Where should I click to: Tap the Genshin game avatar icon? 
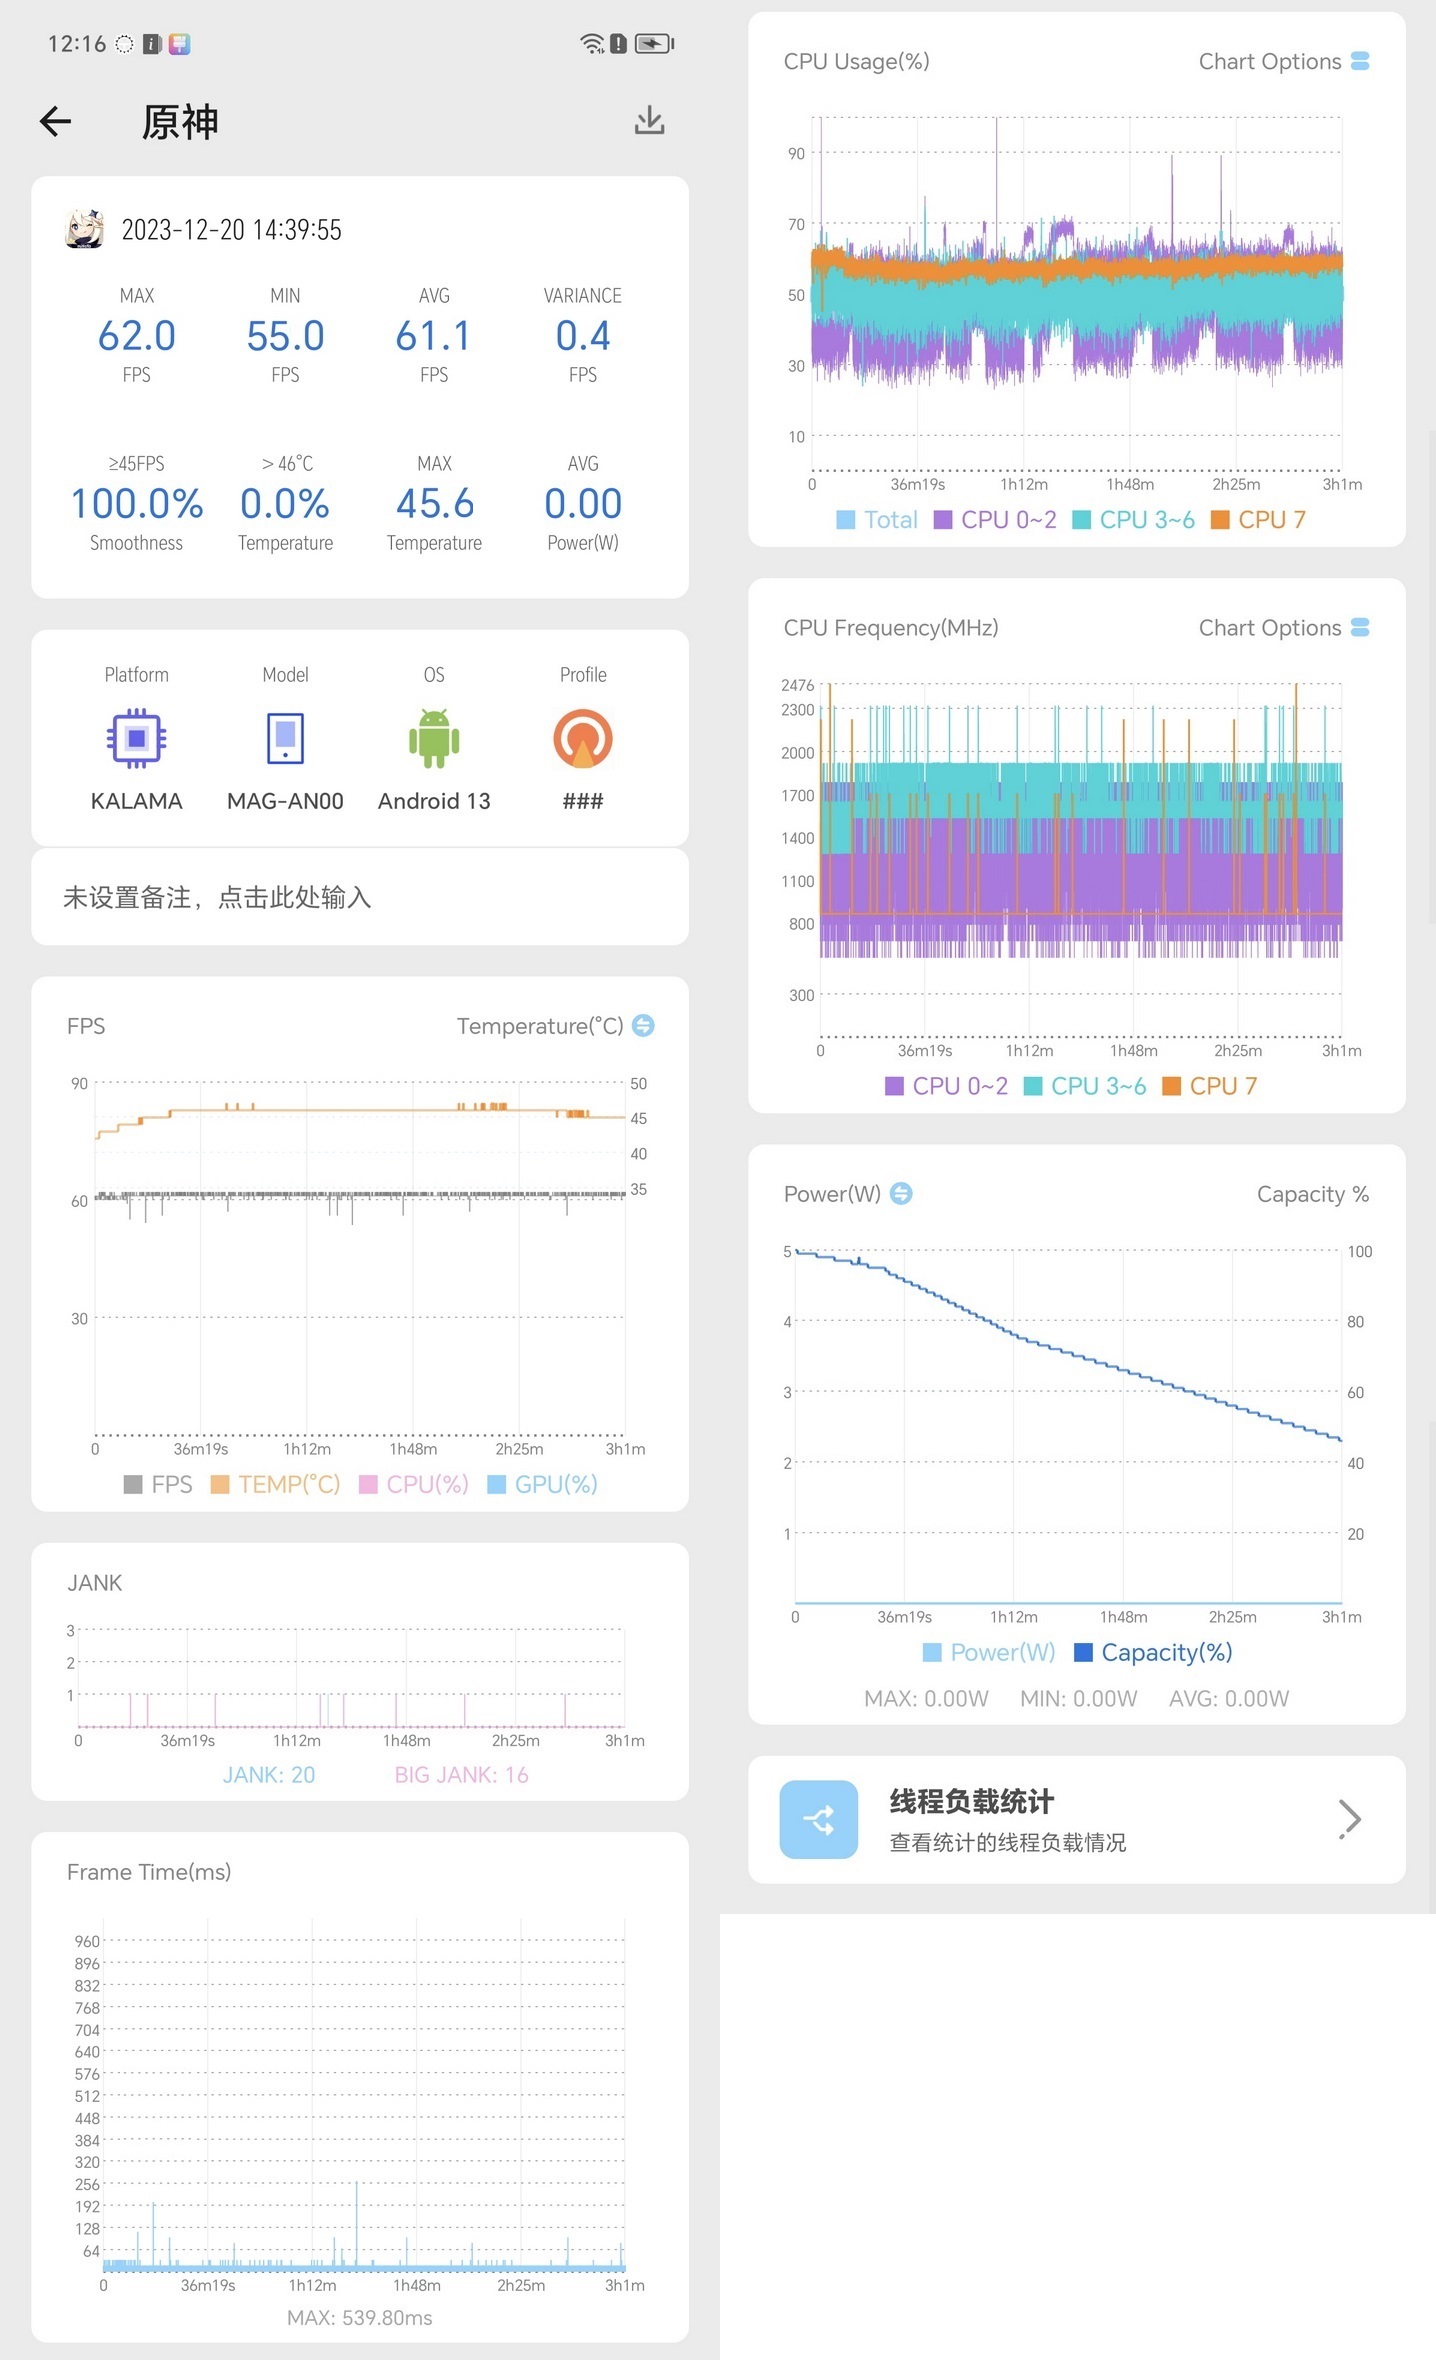[x=84, y=229]
